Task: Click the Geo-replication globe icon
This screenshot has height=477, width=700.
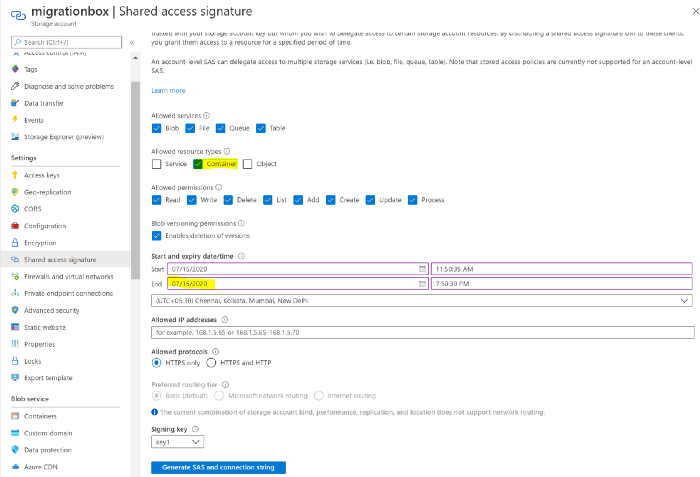Action: click(x=15, y=192)
